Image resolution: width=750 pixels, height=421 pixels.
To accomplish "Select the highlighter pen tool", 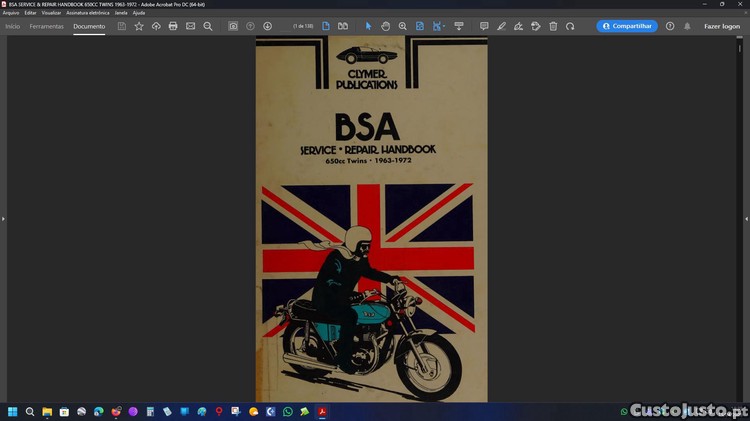I will click(501, 26).
